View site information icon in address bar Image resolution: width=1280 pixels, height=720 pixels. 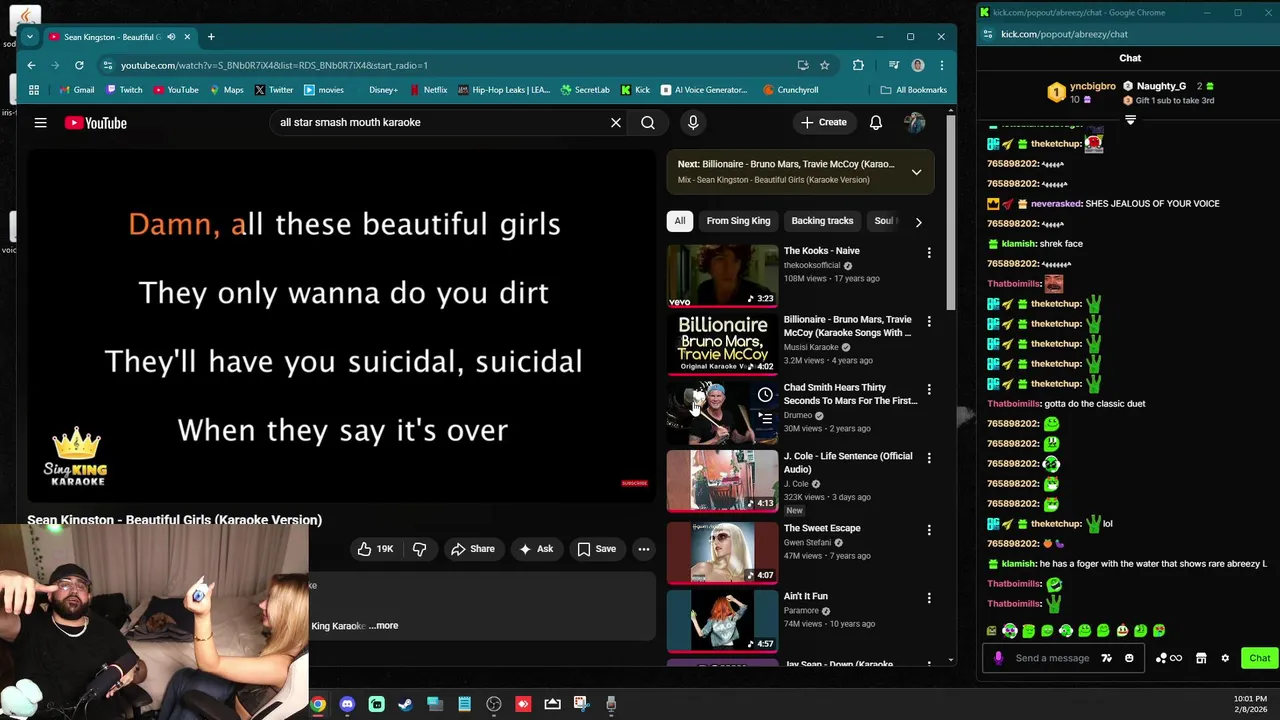[x=107, y=65]
